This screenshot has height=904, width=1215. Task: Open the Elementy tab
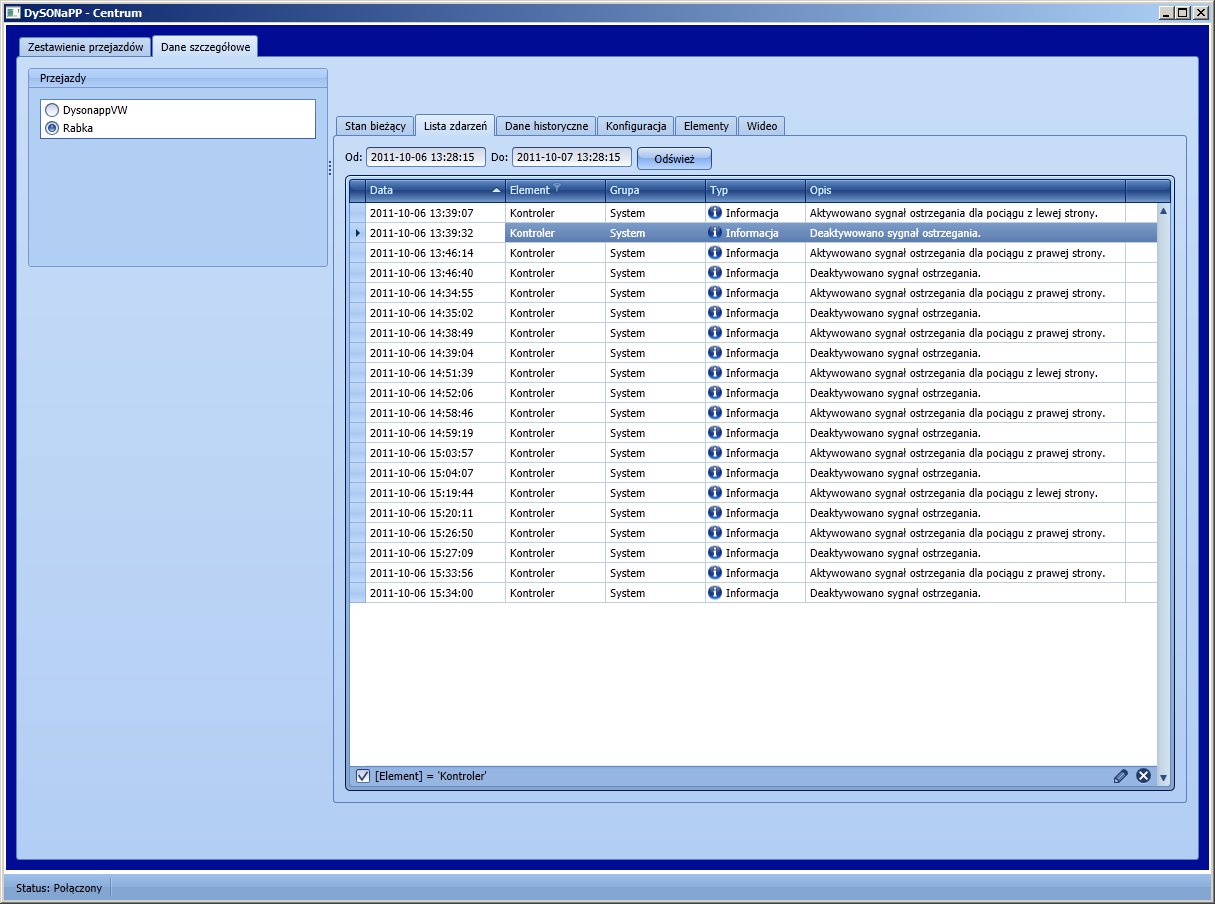point(706,126)
